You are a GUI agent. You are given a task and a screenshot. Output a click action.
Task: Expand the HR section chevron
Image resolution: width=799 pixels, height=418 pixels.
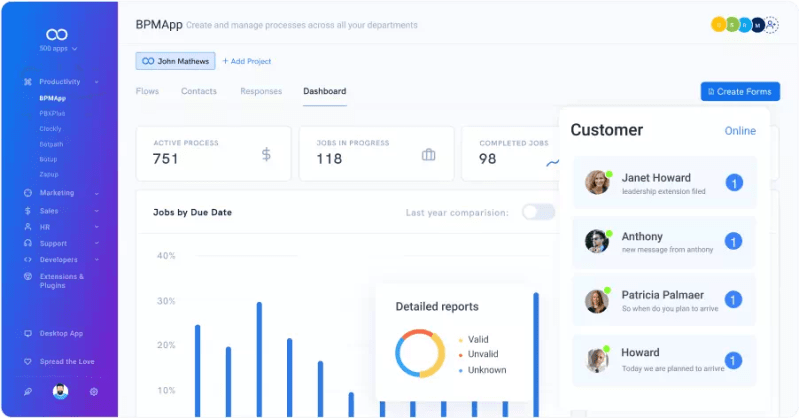tap(96, 227)
